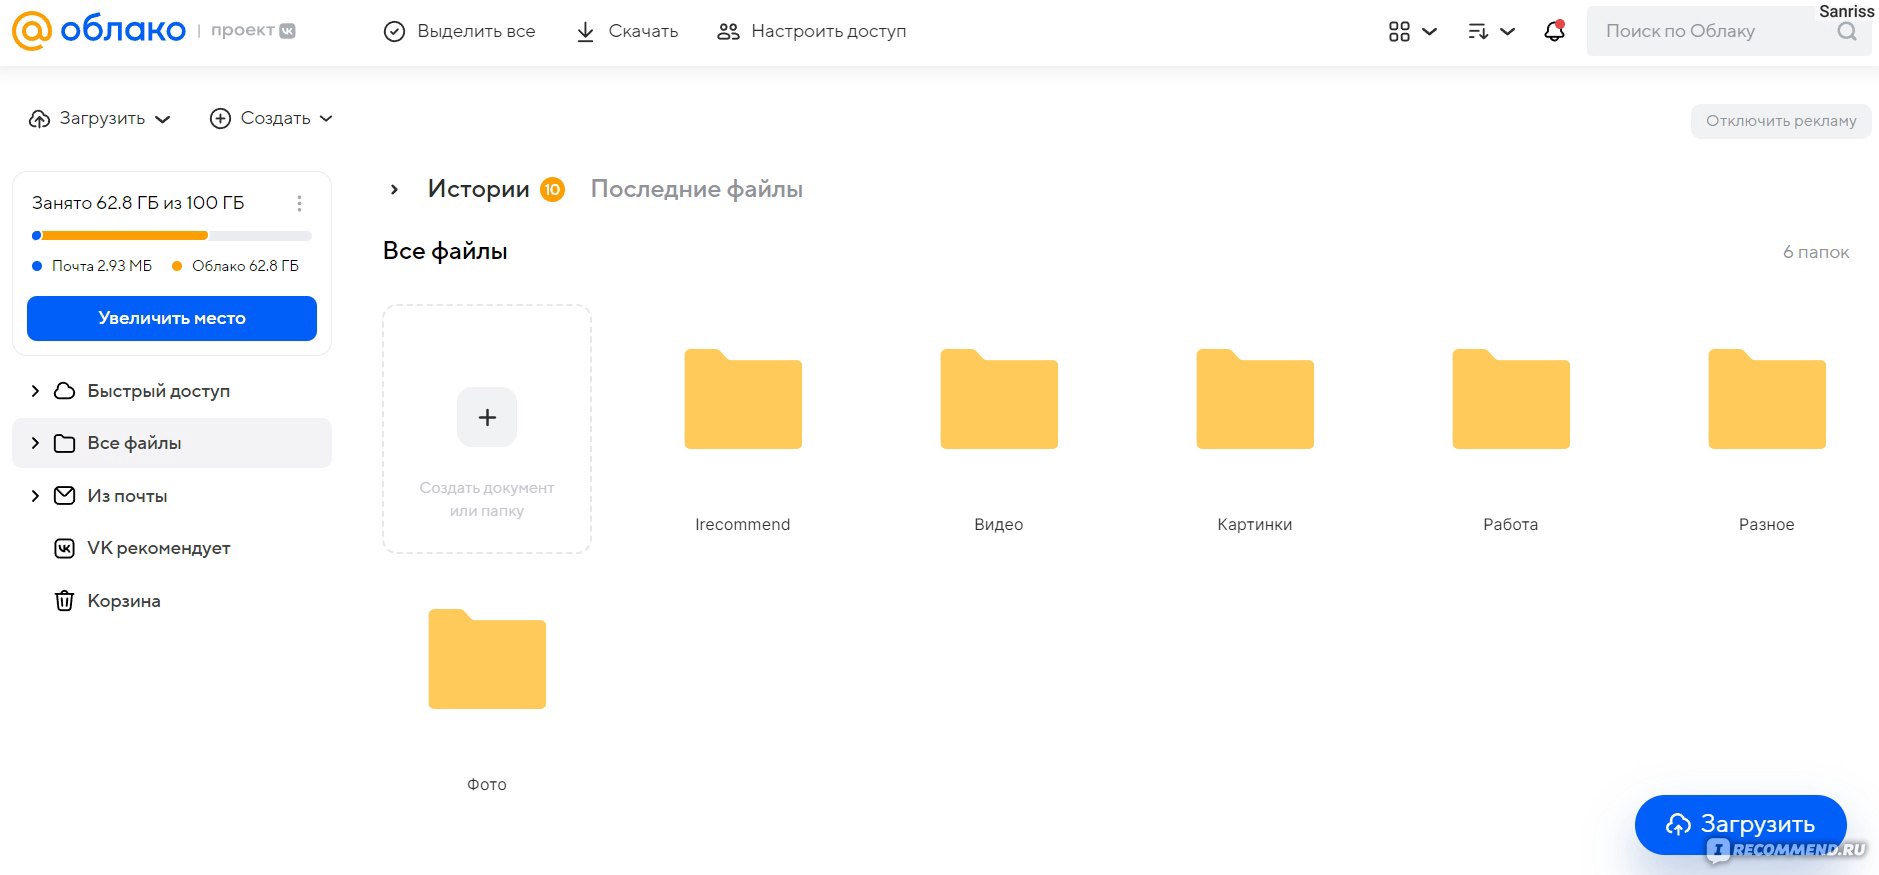This screenshot has height=875, width=1879.
Task: Click the Облако 62.8 ГБ legend
Action: coord(236,266)
